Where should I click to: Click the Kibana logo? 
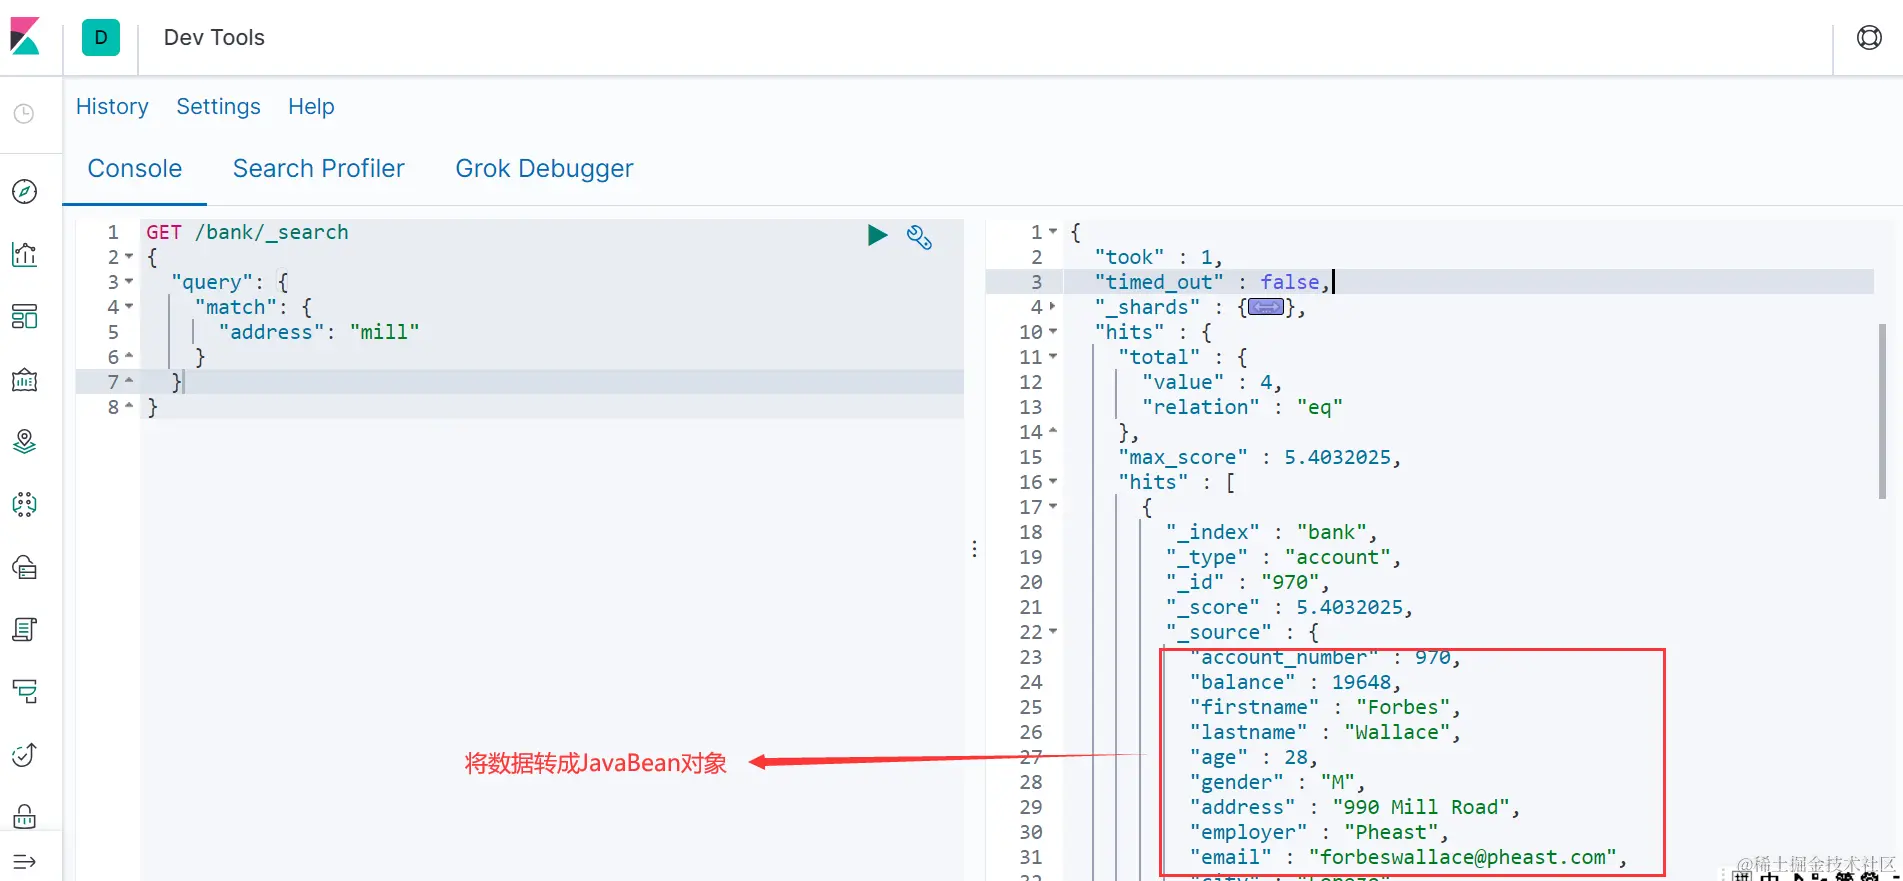(x=25, y=37)
